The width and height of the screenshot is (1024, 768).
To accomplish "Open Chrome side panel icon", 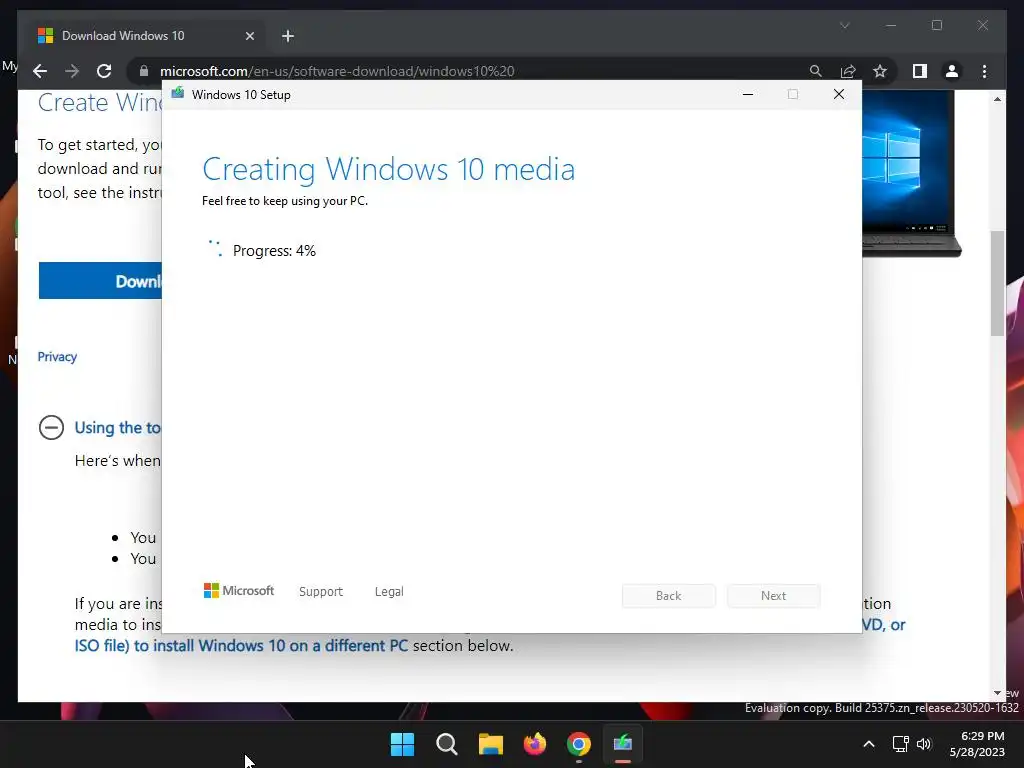I will point(920,71).
